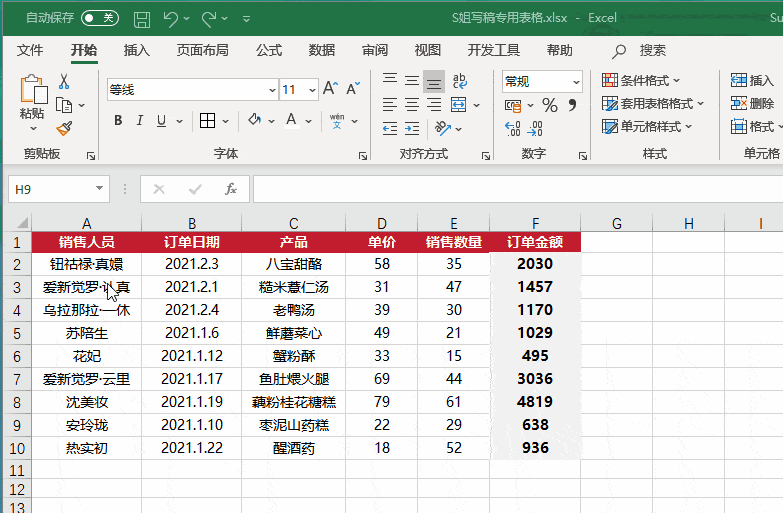Click the wén phonetic guide icon
The image size is (783, 513).
point(337,120)
